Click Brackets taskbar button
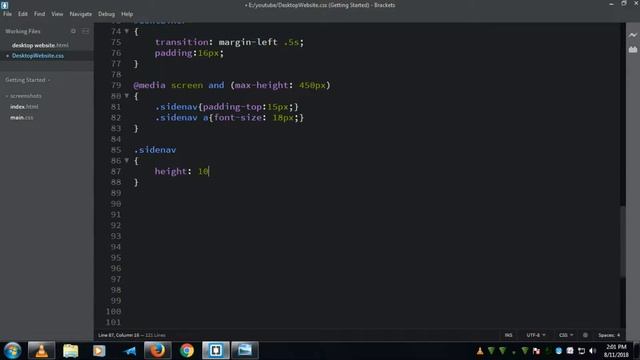Viewport: 640px width, 360px height. 216,350
